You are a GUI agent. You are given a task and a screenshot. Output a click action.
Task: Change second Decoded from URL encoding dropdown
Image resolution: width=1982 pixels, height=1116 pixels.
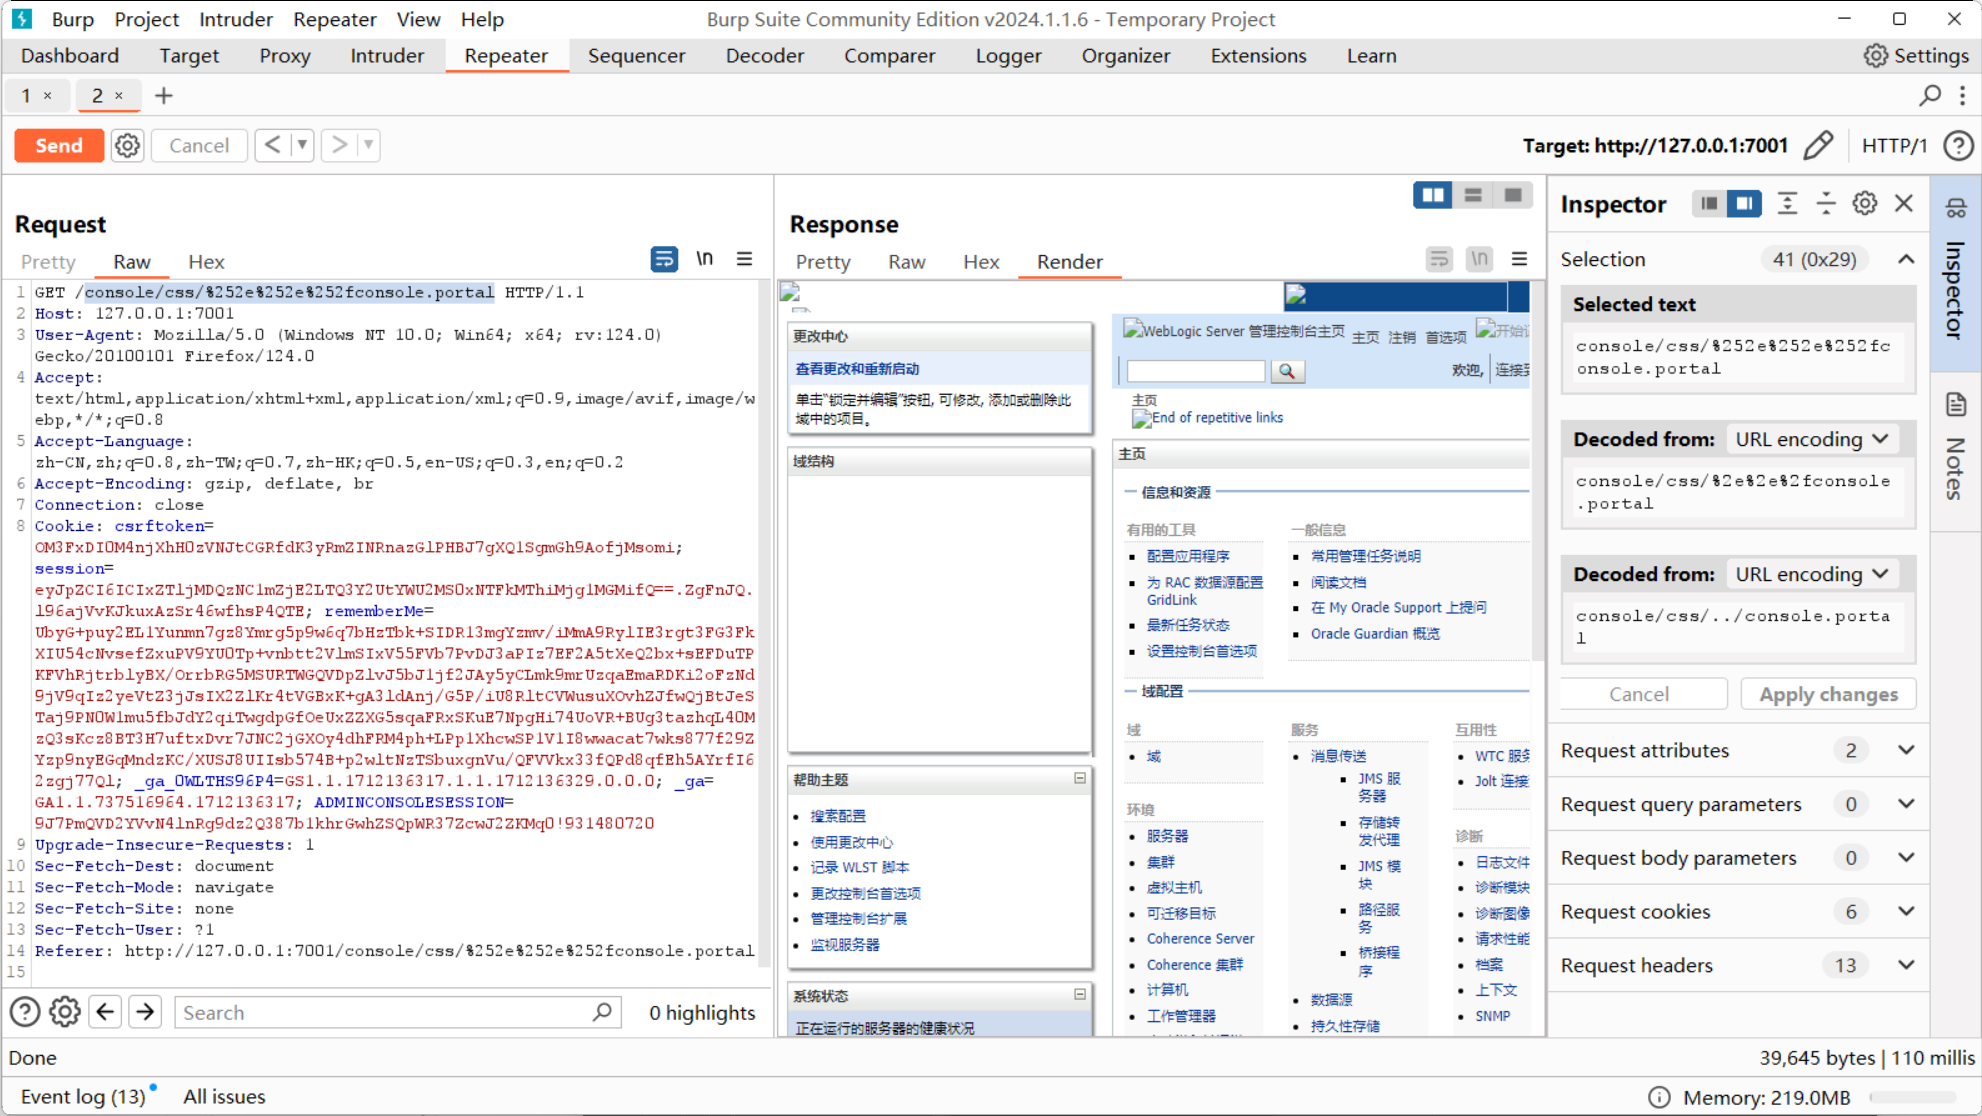tap(1811, 575)
